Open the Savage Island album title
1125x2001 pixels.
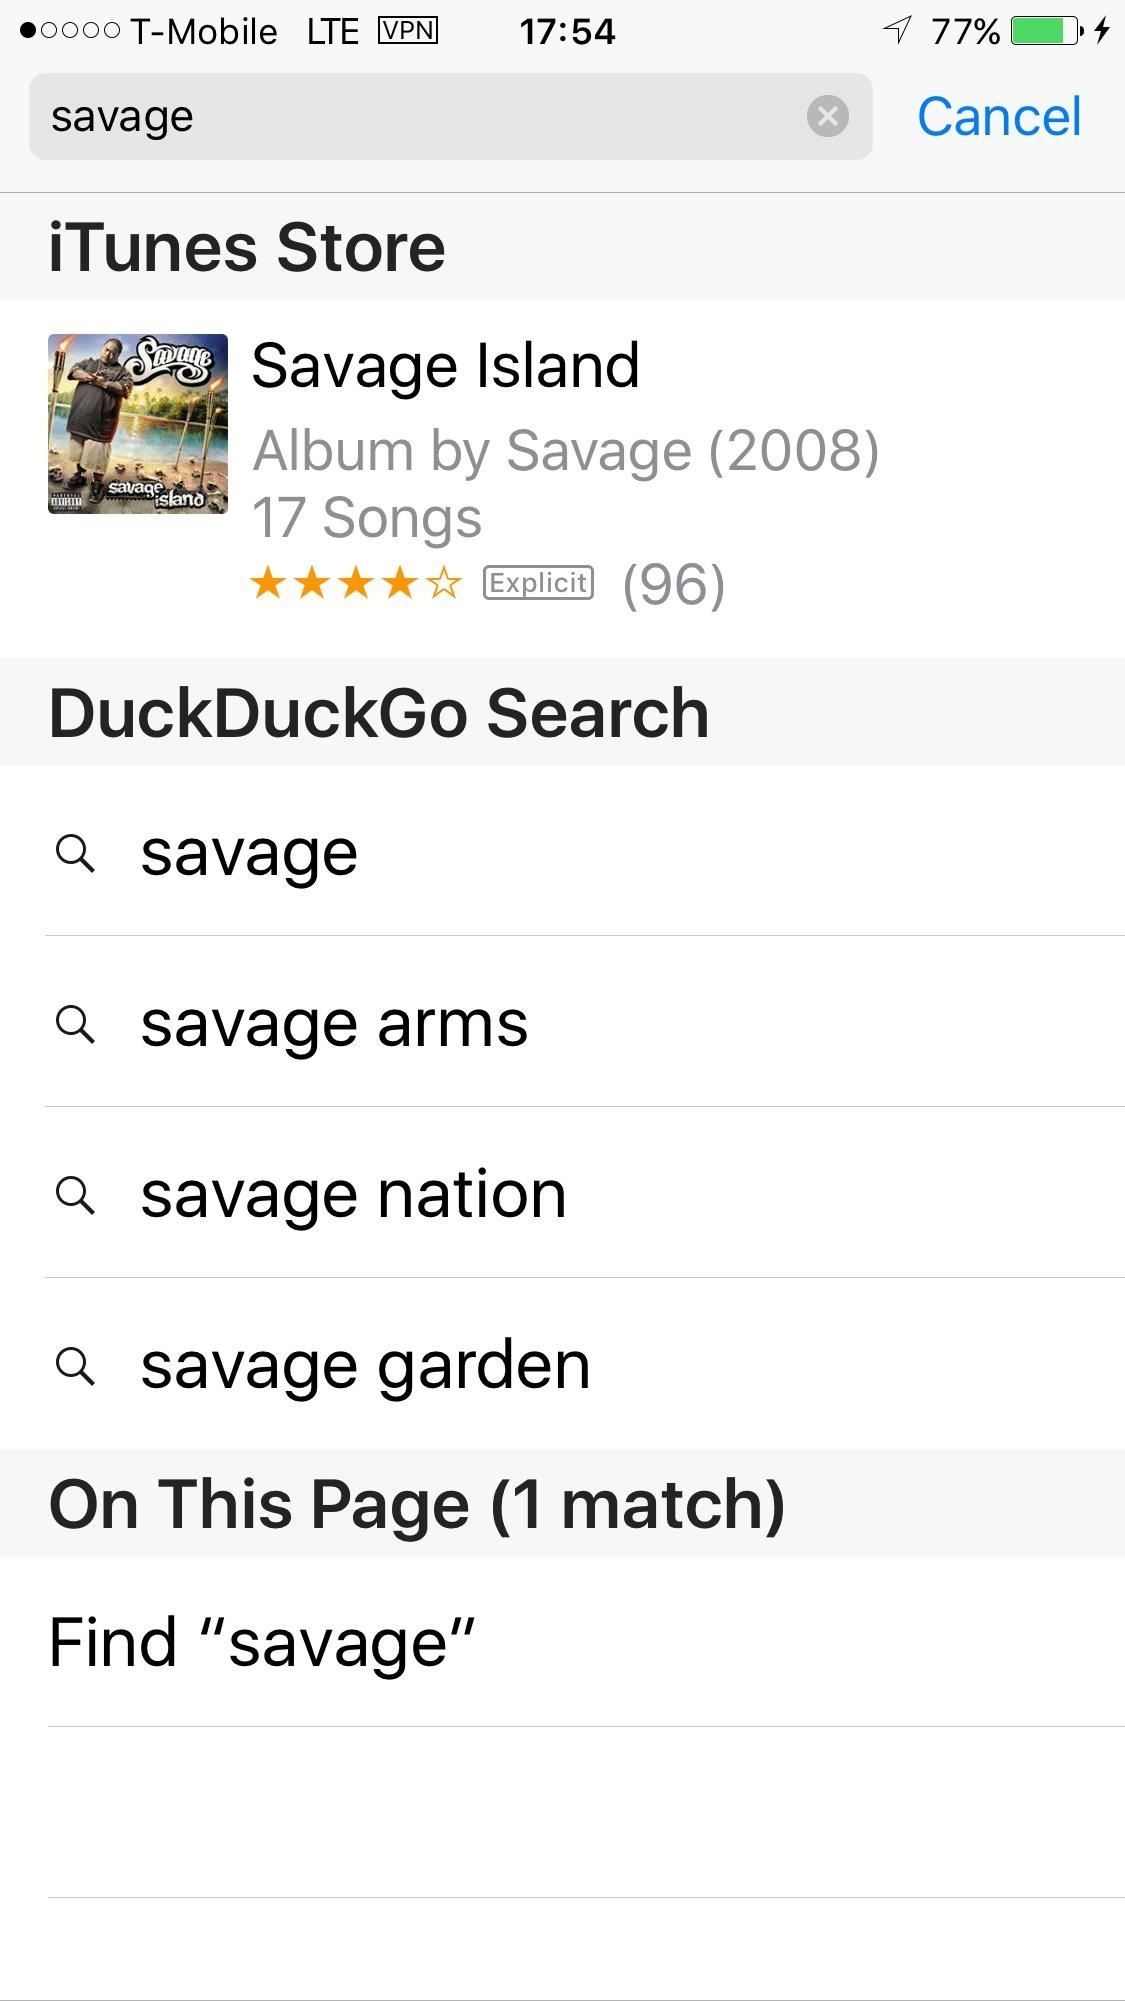(x=445, y=366)
